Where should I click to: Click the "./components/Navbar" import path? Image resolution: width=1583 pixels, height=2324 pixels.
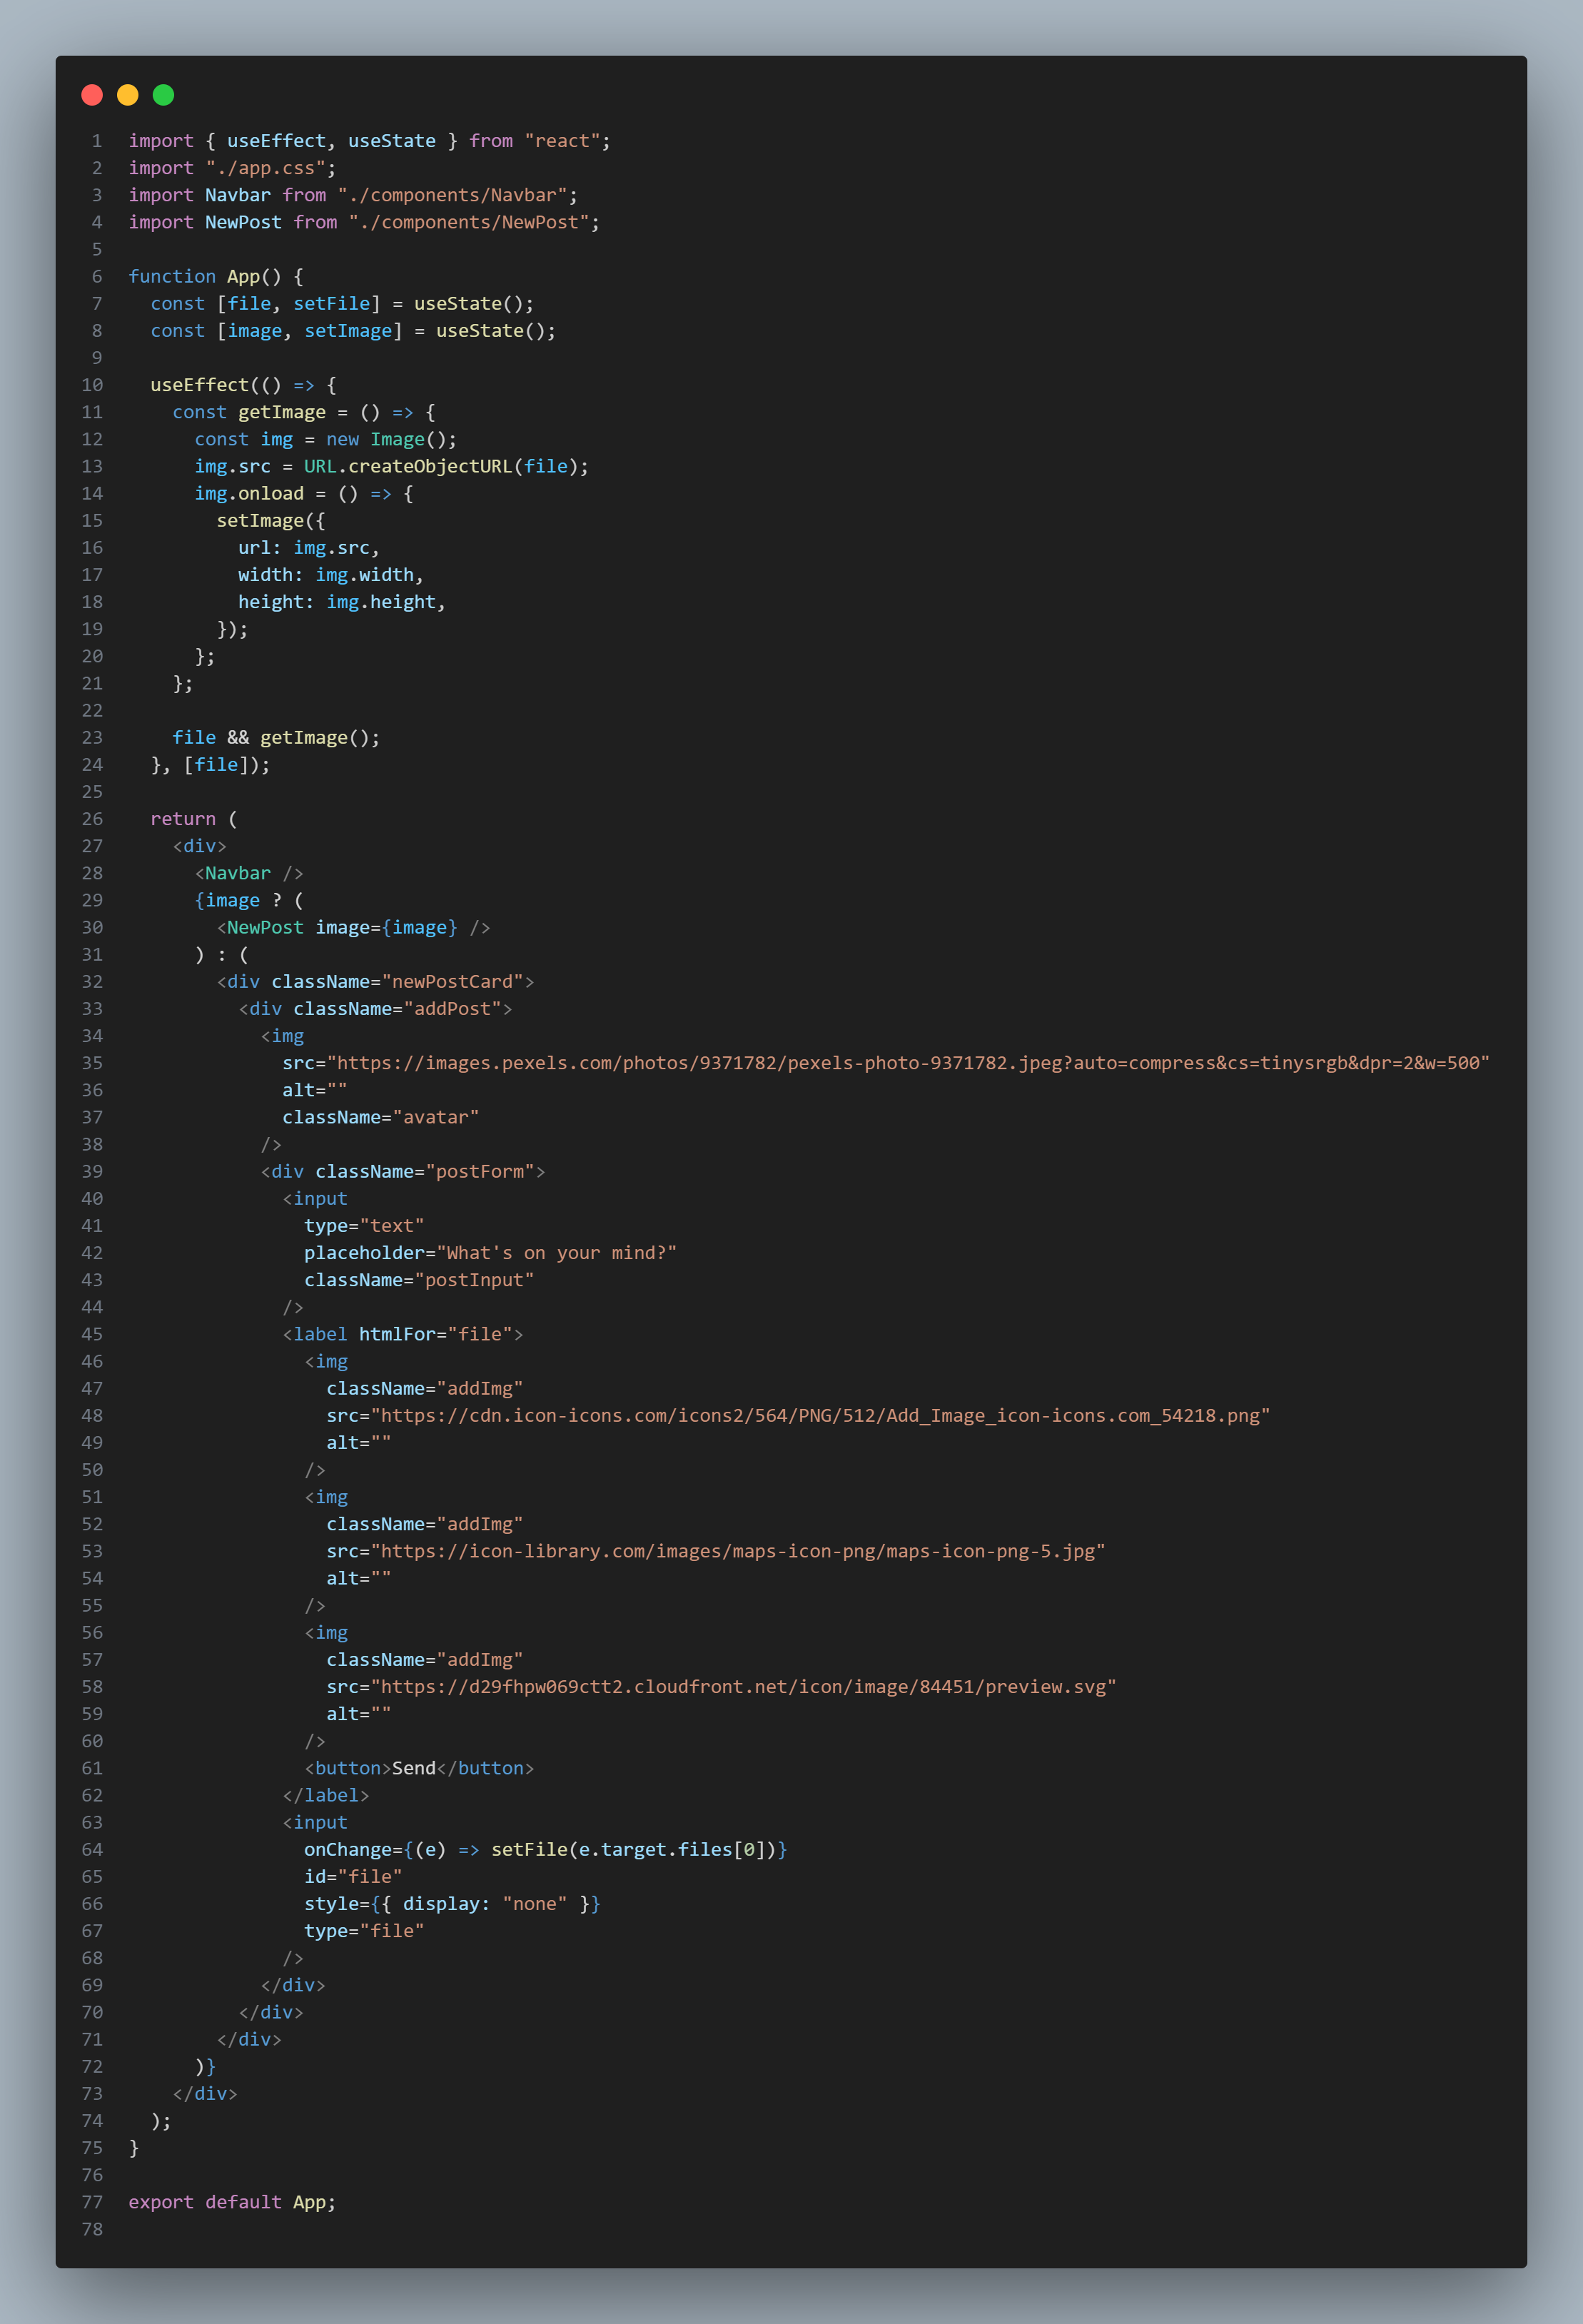coord(452,195)
